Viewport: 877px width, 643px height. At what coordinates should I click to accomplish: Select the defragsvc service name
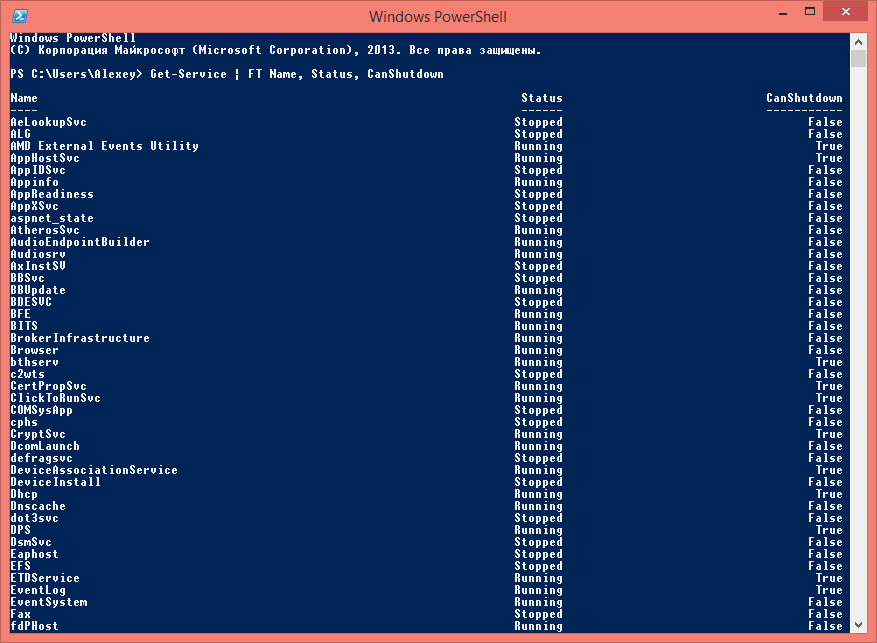[41, 458]
